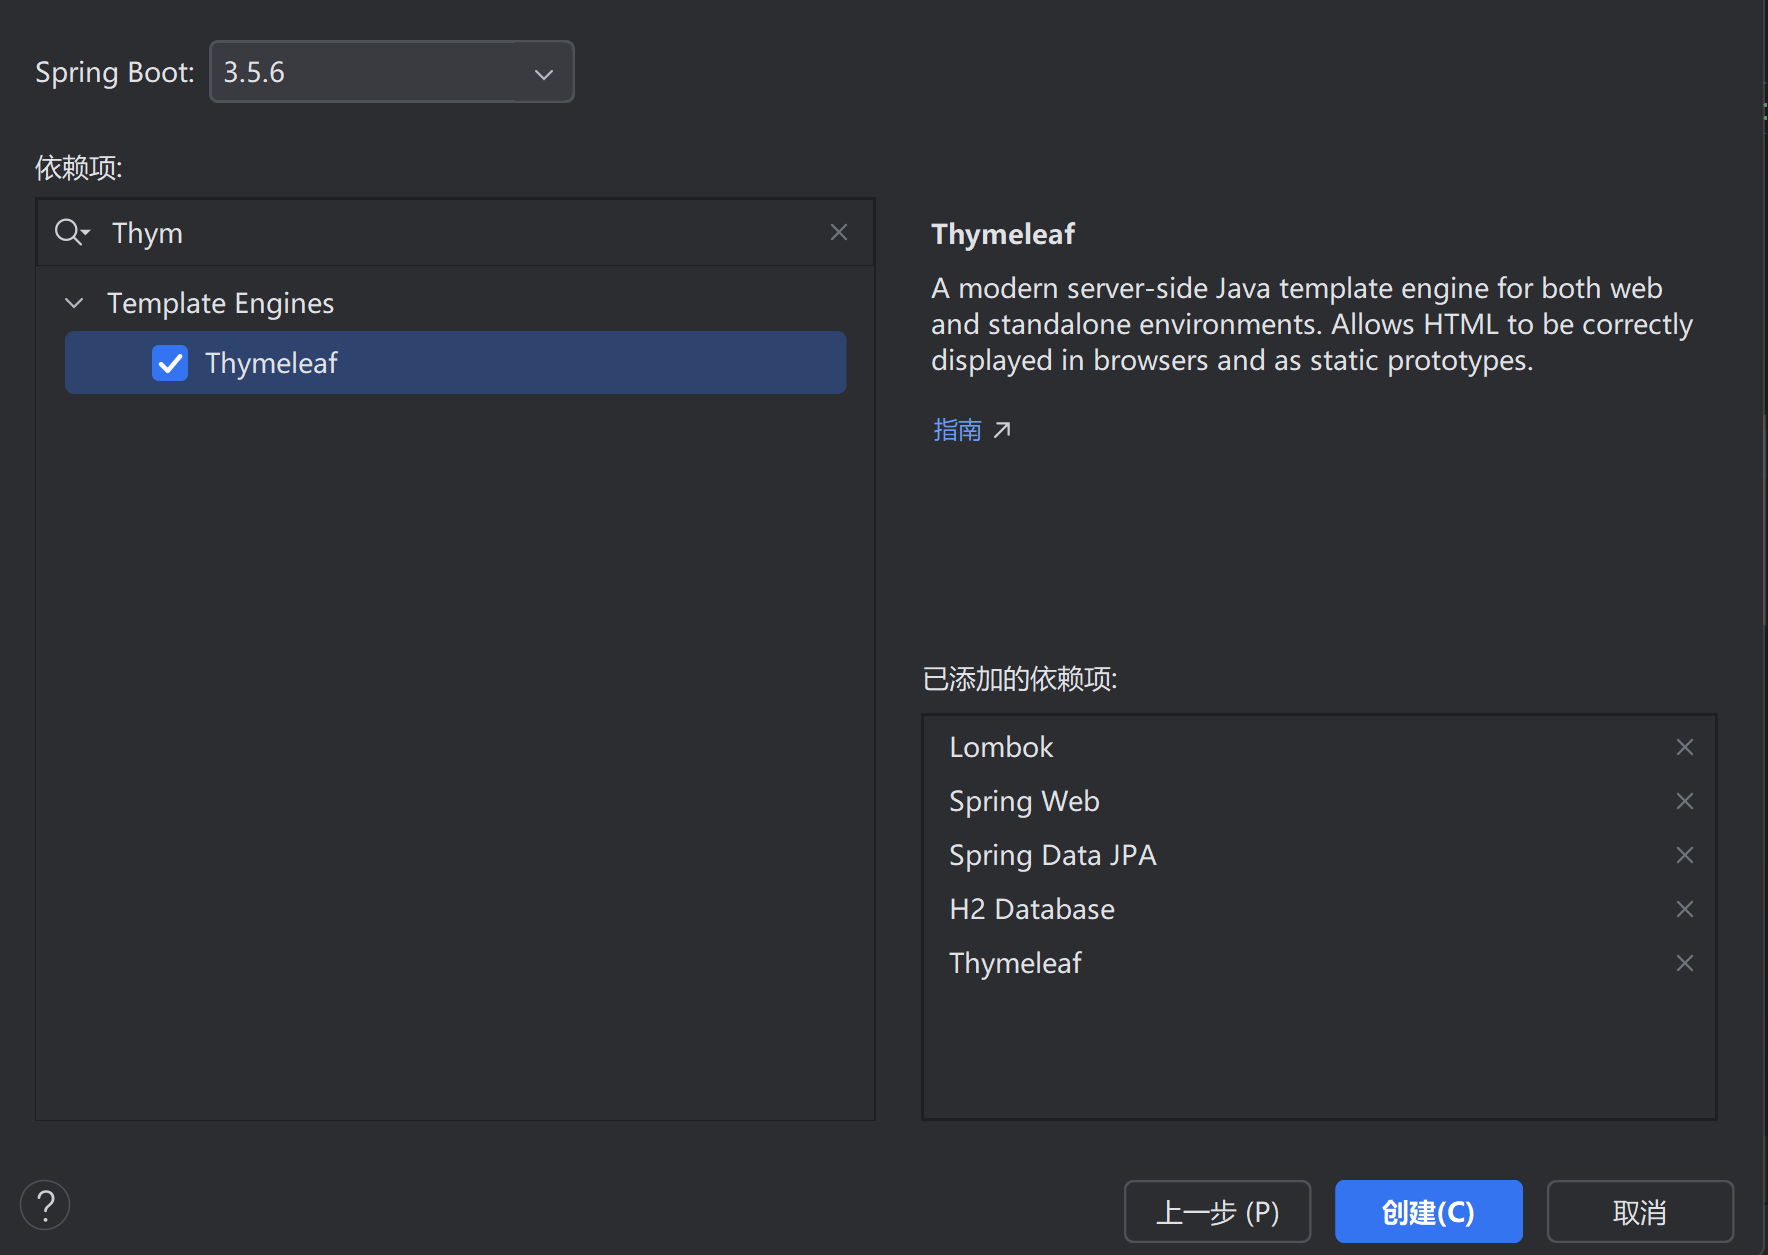Viewport: 1768px width, 1255px height.
Task: Click the 取消 cancel button
Action: click(1640, 1212)
